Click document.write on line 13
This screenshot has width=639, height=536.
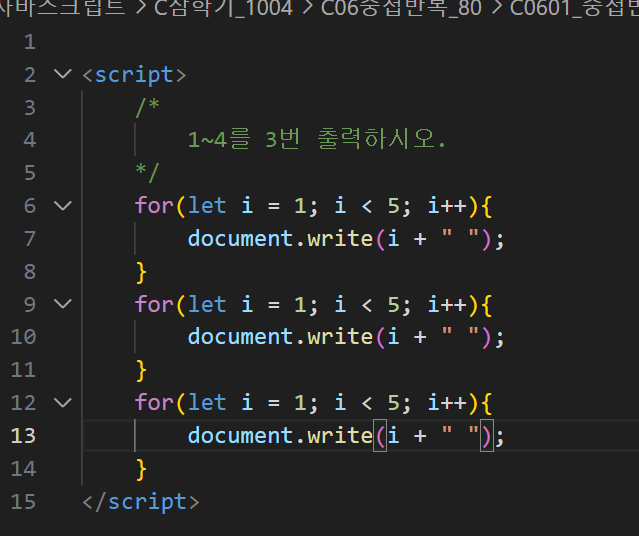[x=280, y=436]
